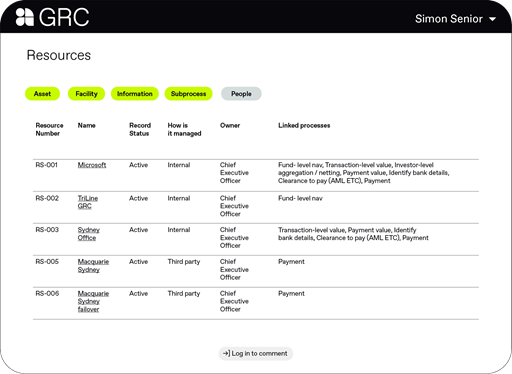The image size is (512, 374).
Task: Click the RS-006 resource number cell
Action: tap(47, 294)
